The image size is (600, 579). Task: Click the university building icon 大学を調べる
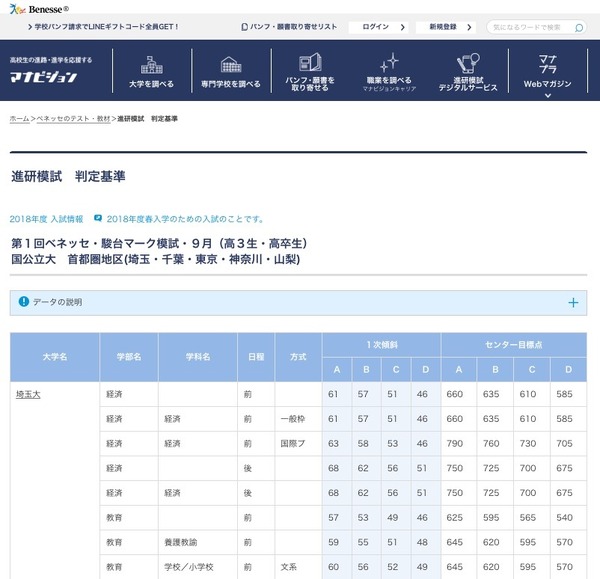[152, 64]
